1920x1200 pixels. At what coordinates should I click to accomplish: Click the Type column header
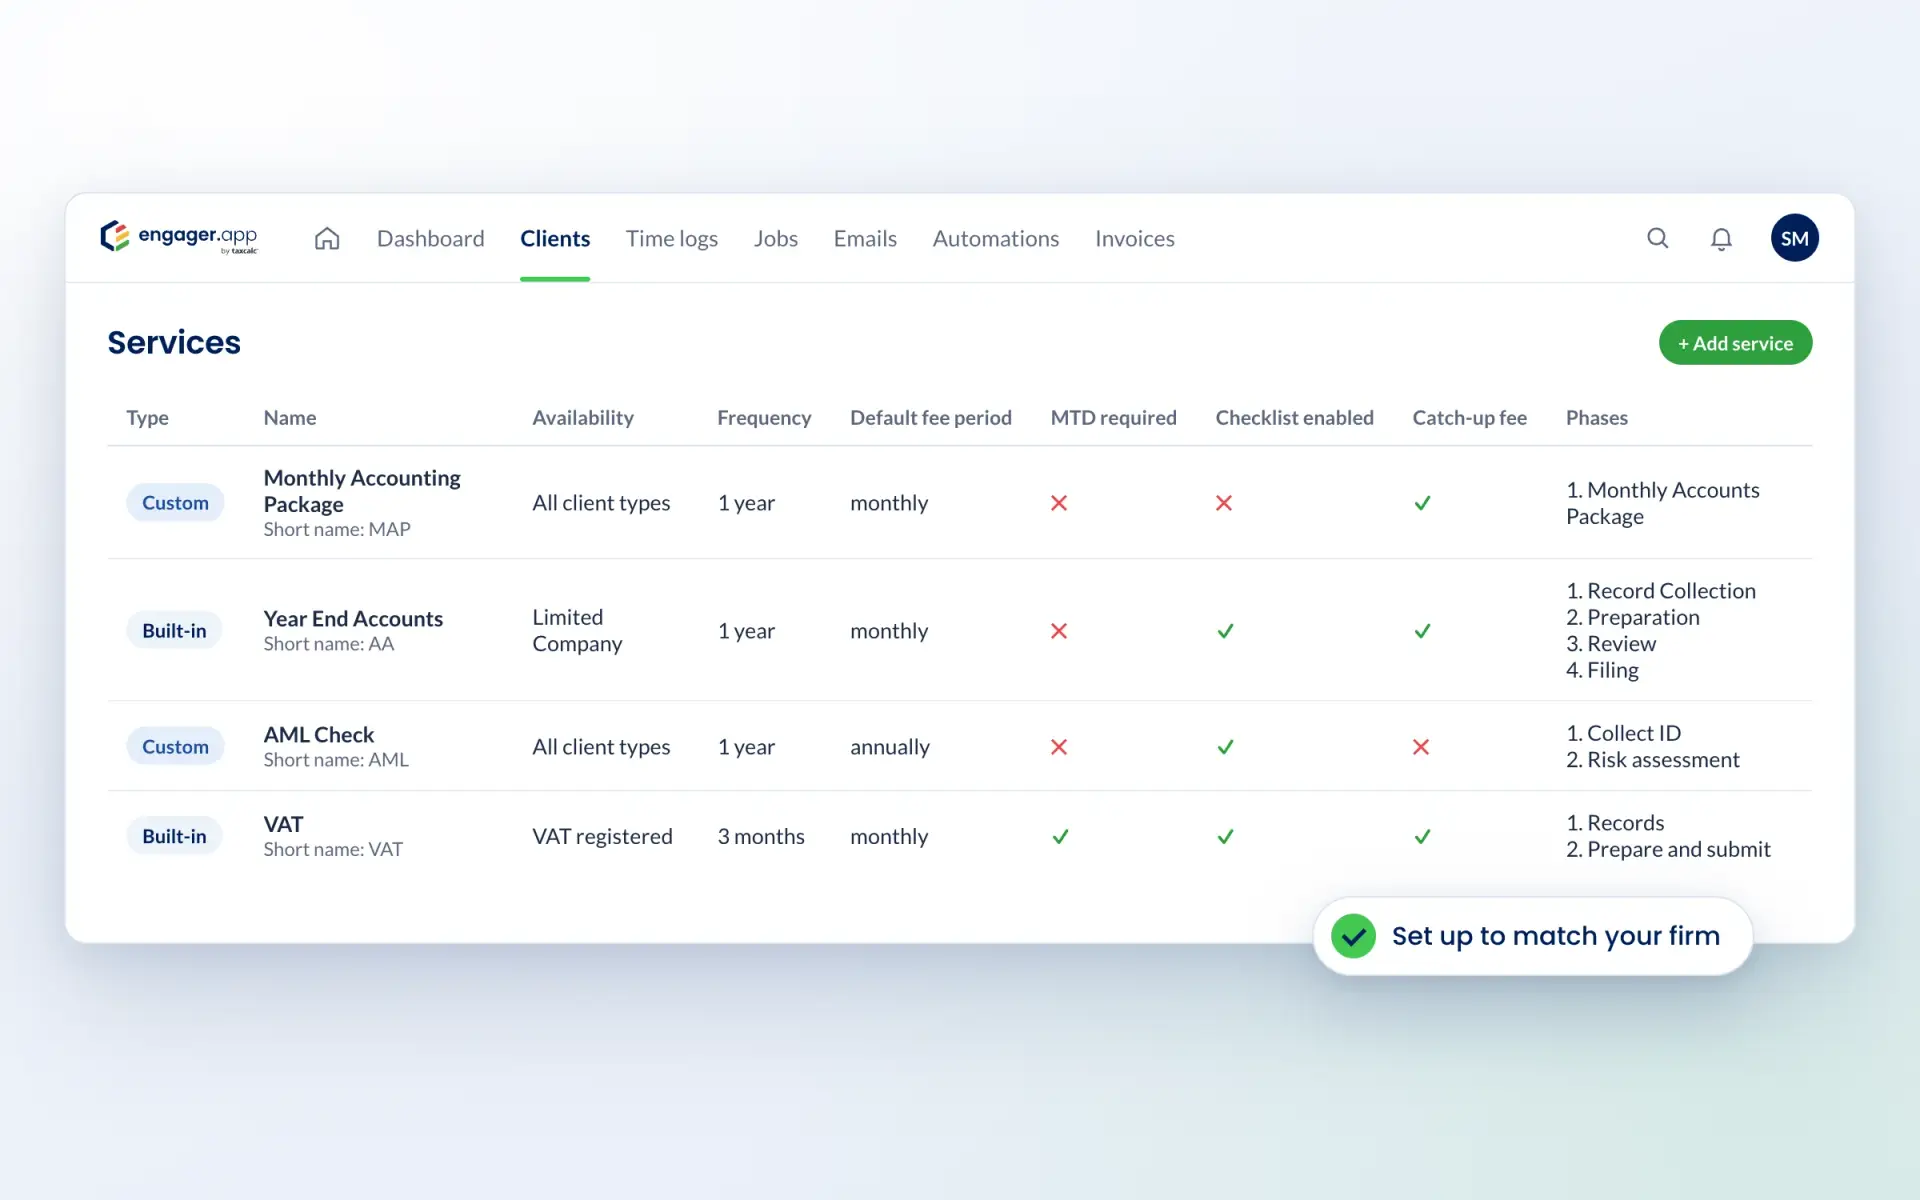click(x=147, y=418)
